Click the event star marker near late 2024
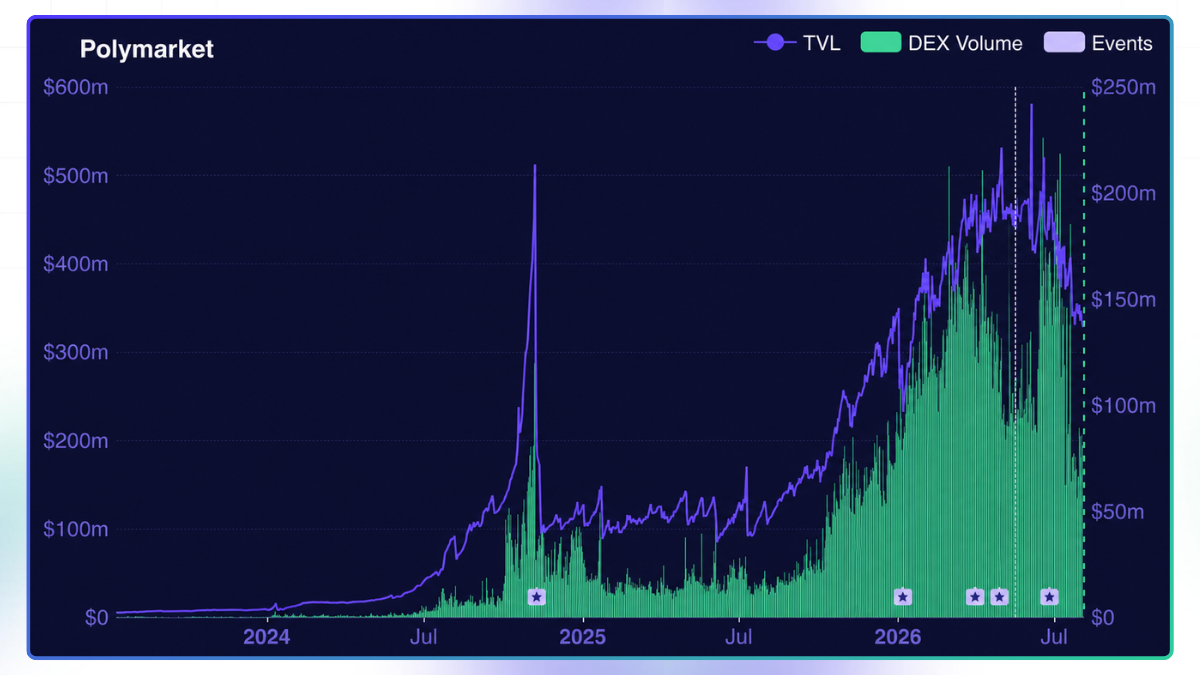 [537, 597]
